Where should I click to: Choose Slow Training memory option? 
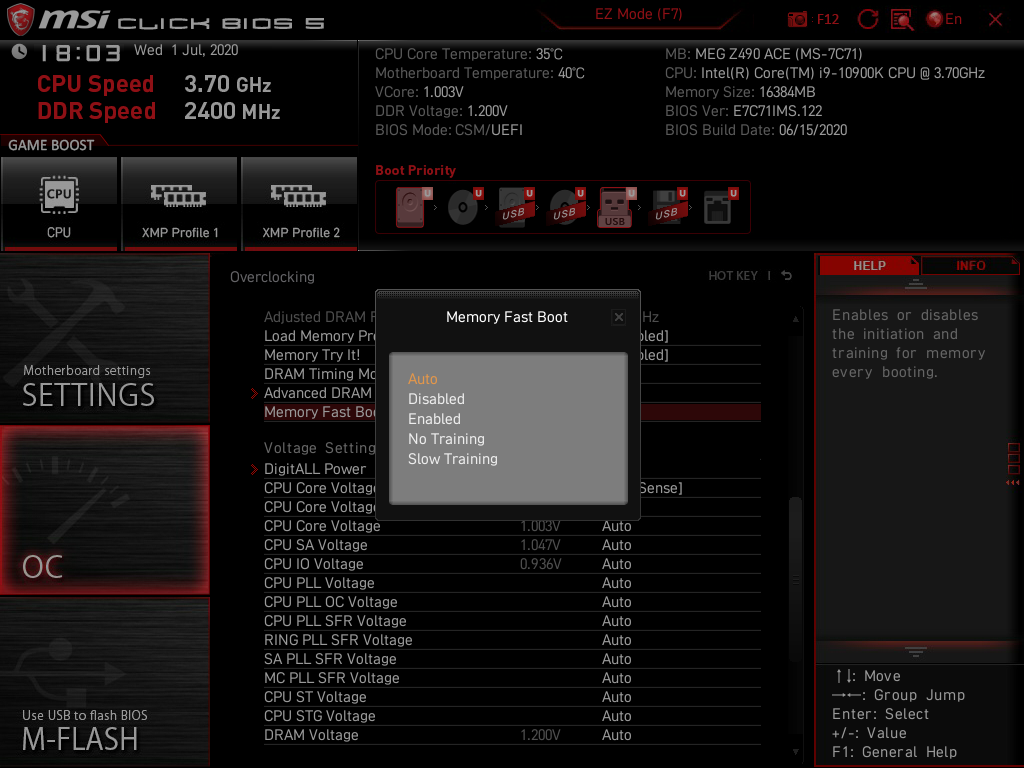[x=452, y=458]
